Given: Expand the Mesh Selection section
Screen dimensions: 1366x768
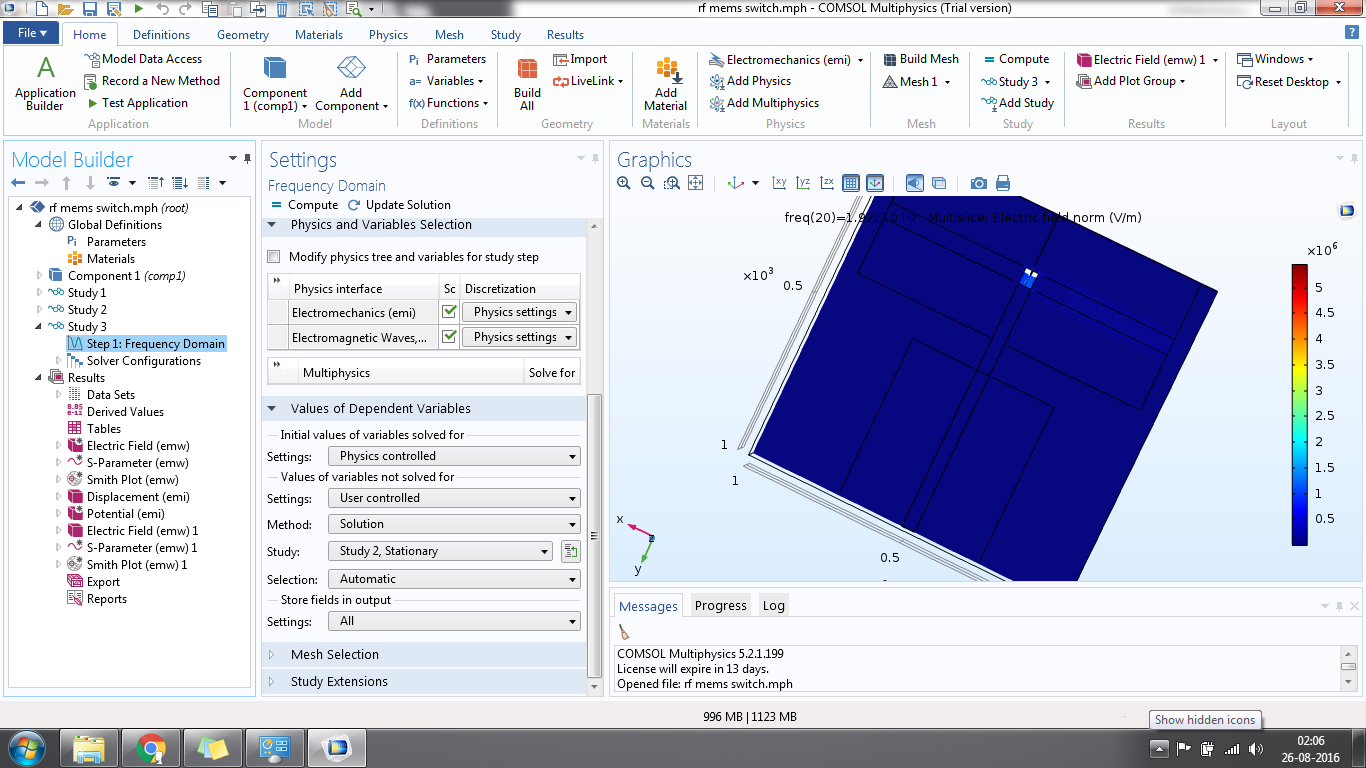Looking at the screenshot, I should point(334,655).
